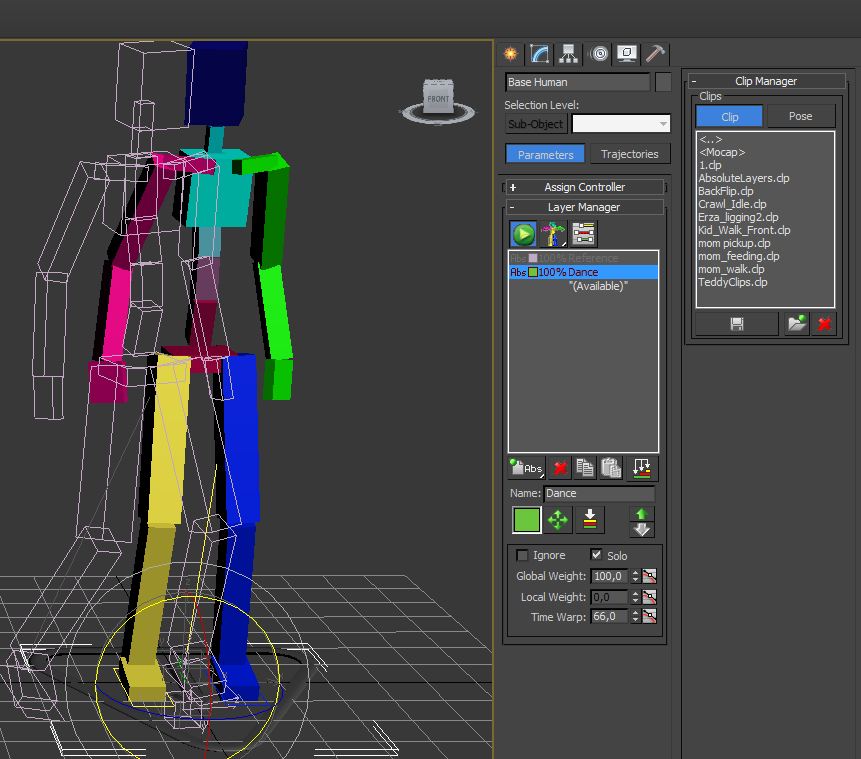
Task: Open the Utilities panel hammer icon
Action: tap(653, 54)
